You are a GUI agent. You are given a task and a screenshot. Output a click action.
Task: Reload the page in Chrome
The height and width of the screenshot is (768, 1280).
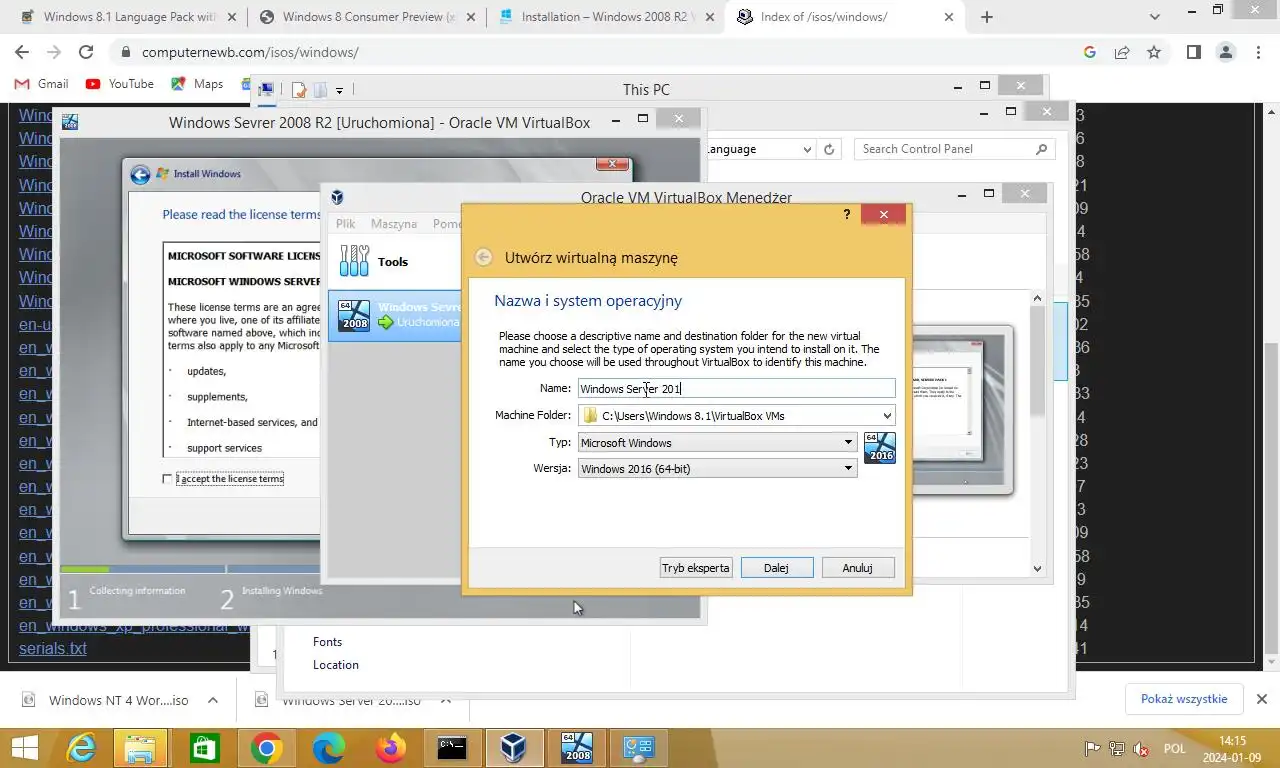pyautogui.click(x=86, y=52)
